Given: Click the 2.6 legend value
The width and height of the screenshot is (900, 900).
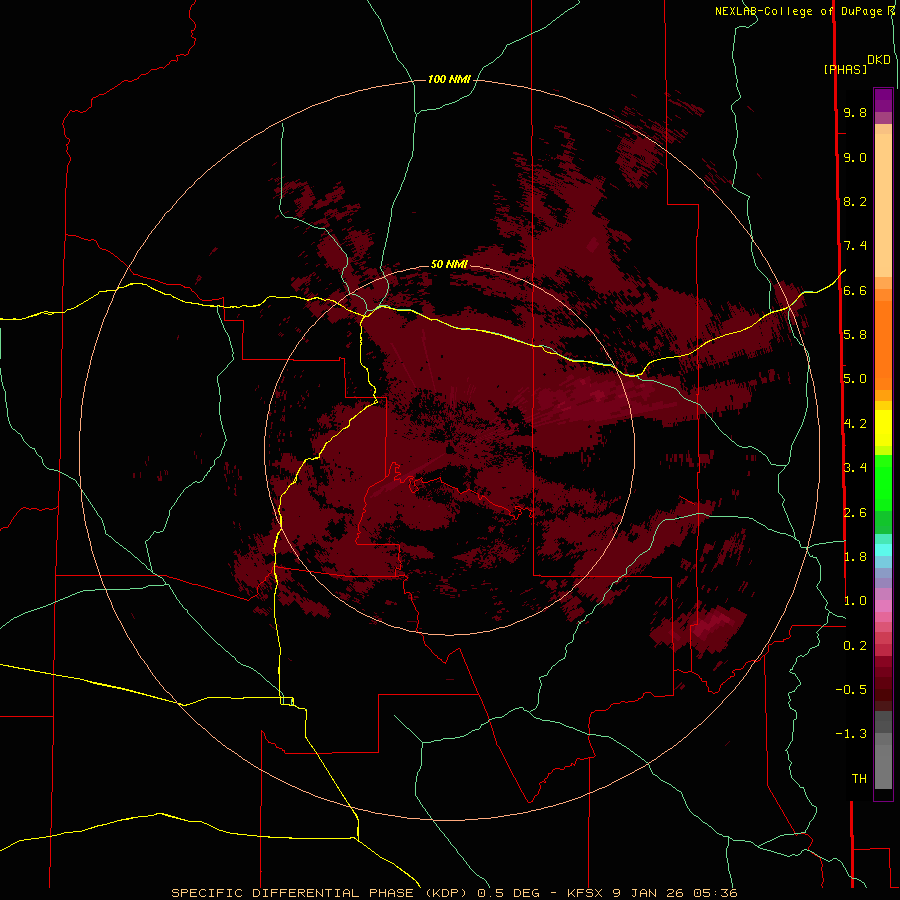Looking at the screenshot, I should tap(855, 512).
